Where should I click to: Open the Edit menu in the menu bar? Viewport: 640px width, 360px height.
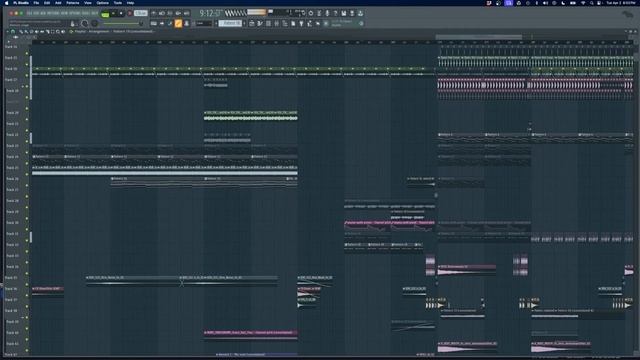coord(47,3)
